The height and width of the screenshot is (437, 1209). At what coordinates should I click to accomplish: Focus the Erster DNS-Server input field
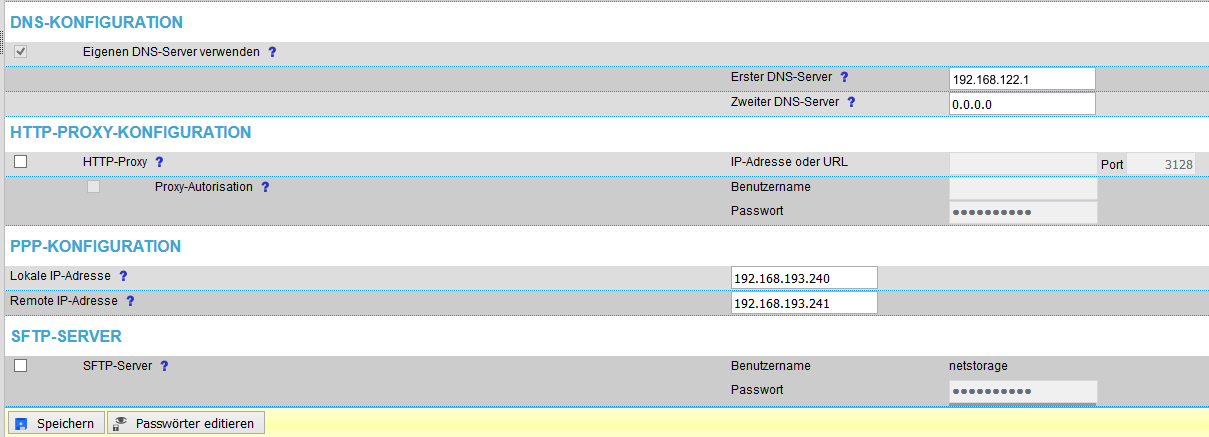click(1022, 79)
